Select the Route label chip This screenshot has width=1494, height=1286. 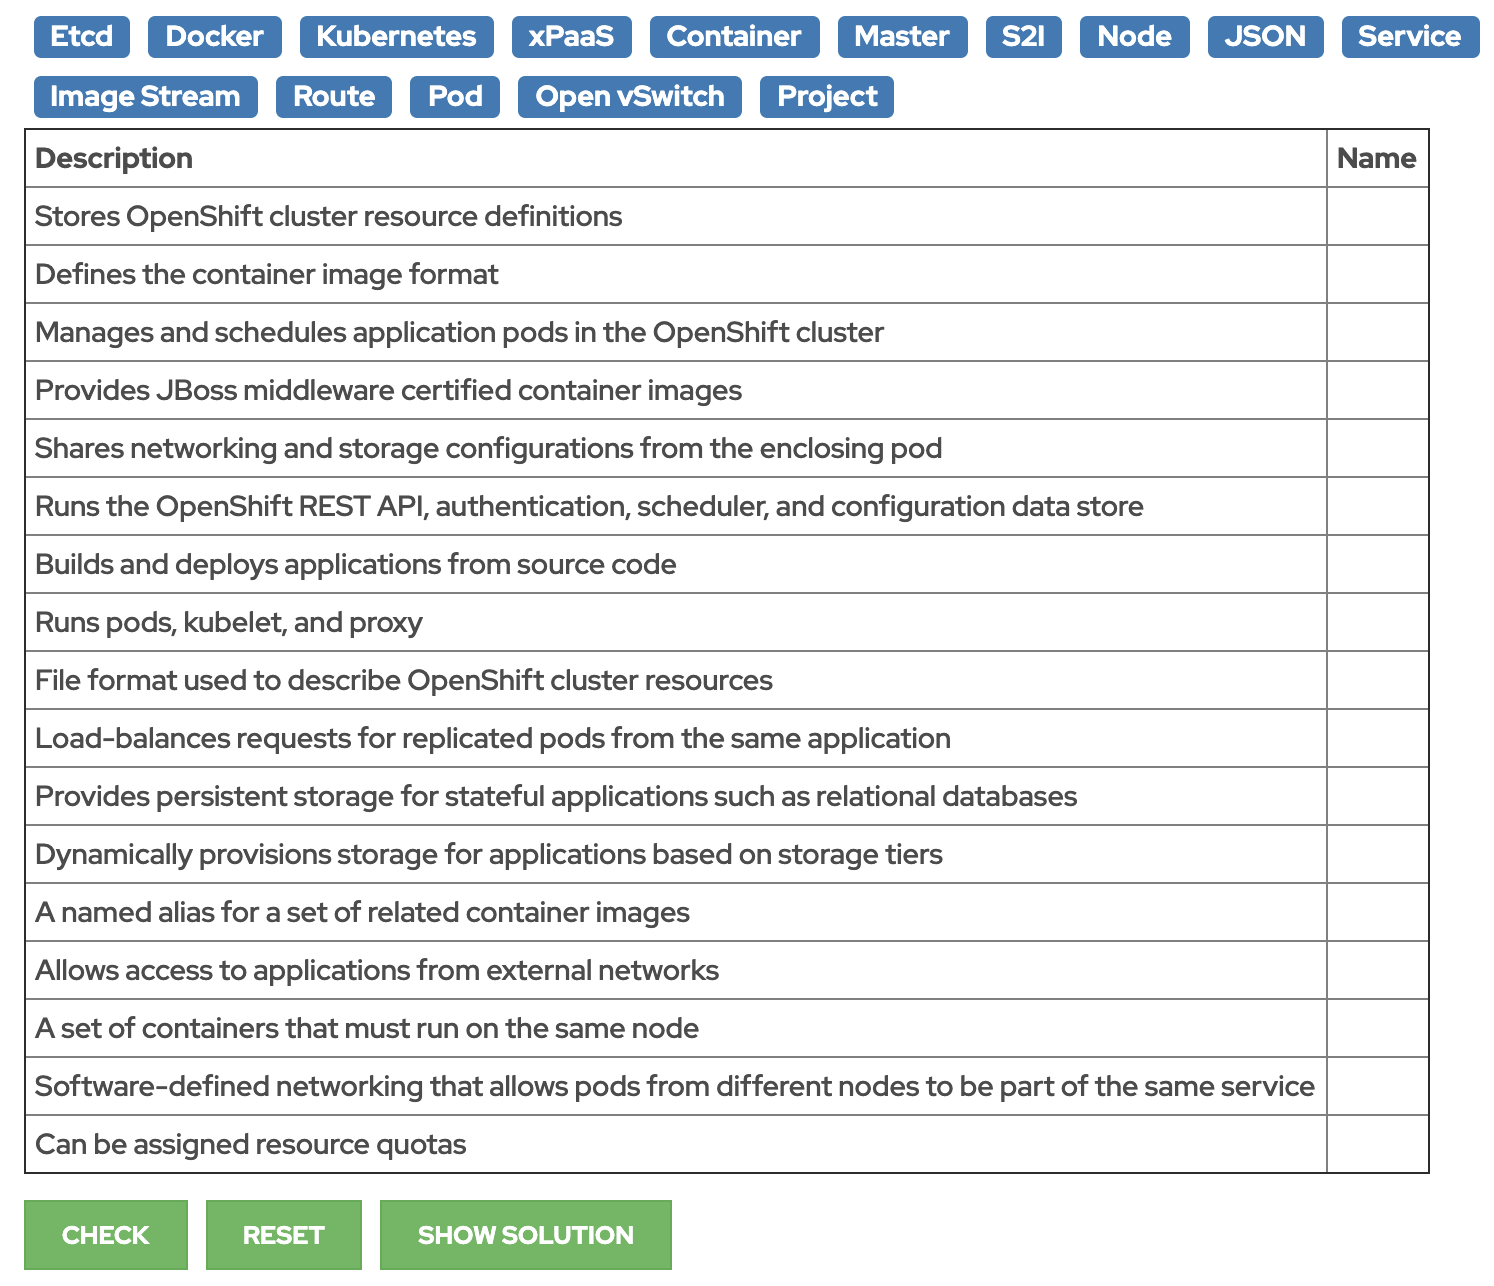[333, 96]
